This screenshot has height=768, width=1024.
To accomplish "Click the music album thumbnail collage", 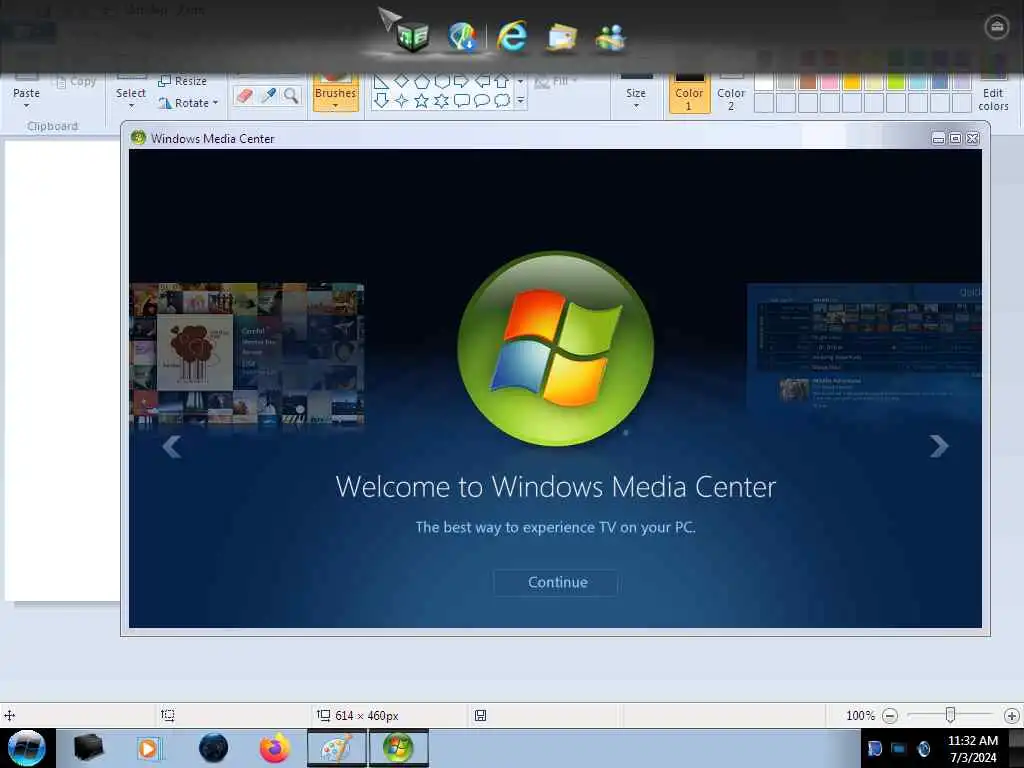I will point(247,354).
